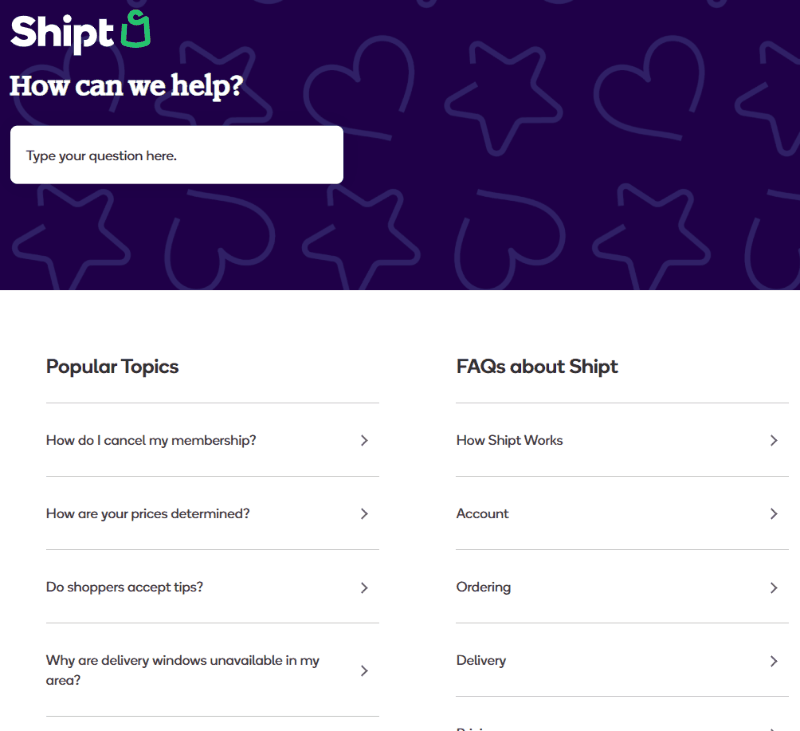Select the Delivery FAQ category

(x=481, y=660)
